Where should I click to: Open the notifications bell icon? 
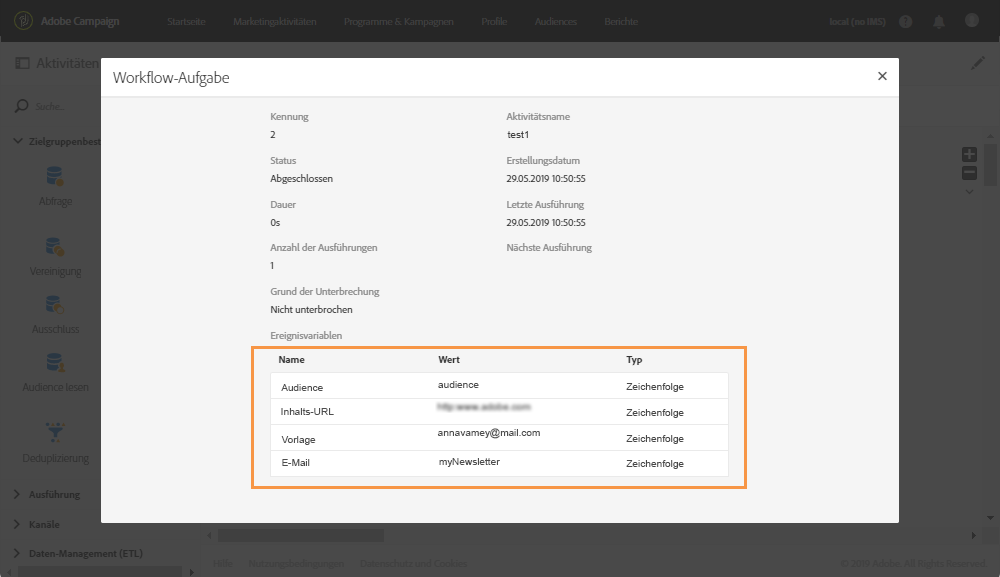(939, 22)
